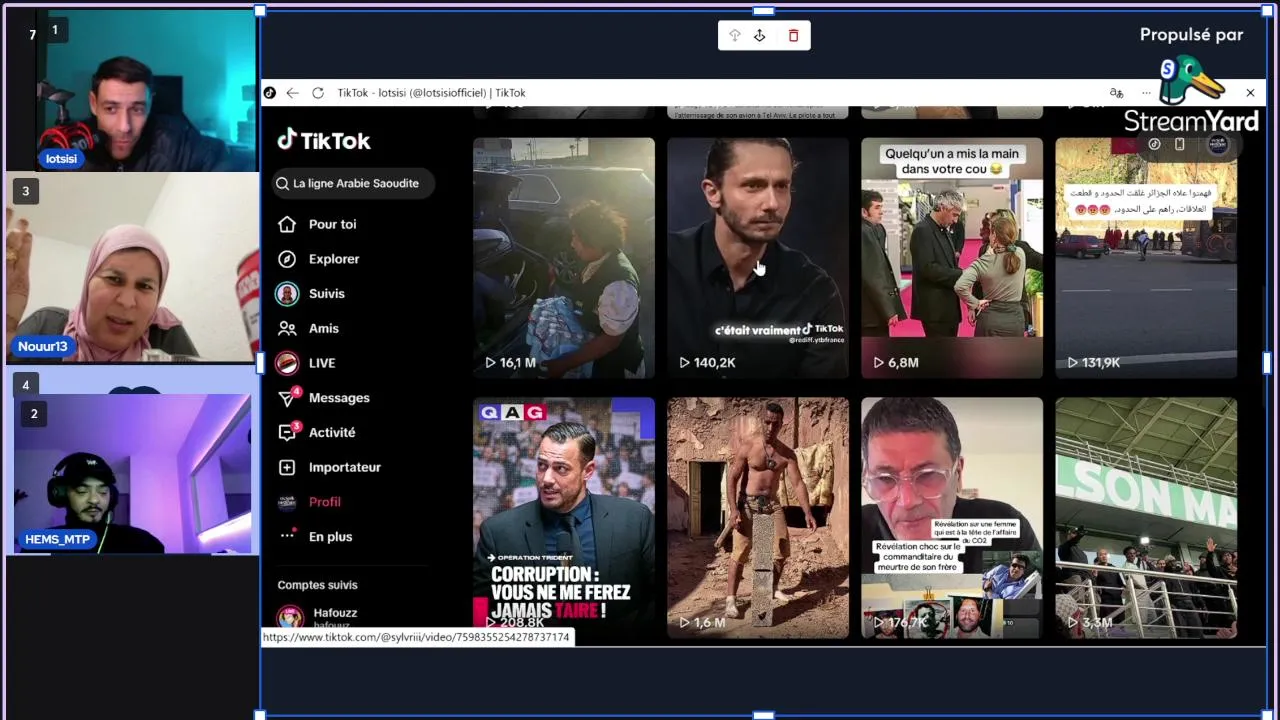
Task: Open the 'c'était vraiment' video with 140,2K views
Action: pyautogui.click(x=758, y=258)
